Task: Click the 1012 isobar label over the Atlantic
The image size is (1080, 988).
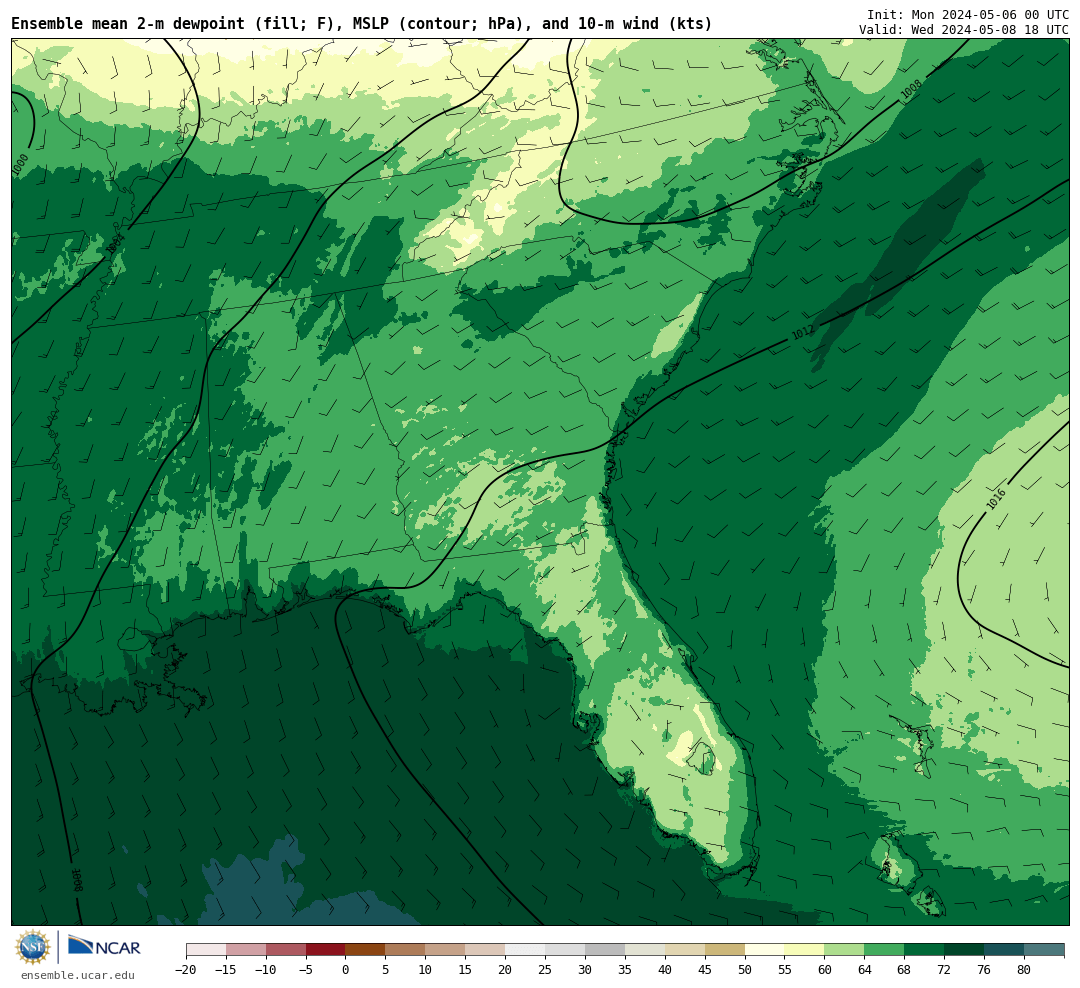Action: tap(803, 333)
